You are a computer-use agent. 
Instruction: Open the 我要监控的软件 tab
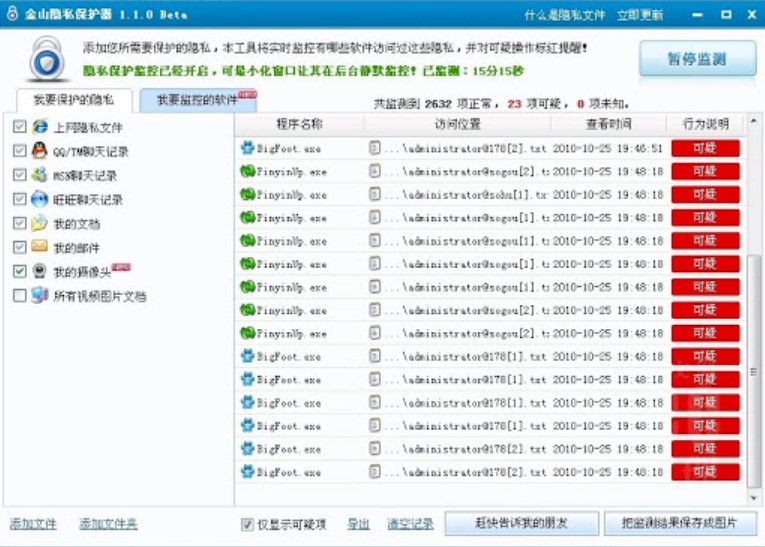[x=198, y=101]
